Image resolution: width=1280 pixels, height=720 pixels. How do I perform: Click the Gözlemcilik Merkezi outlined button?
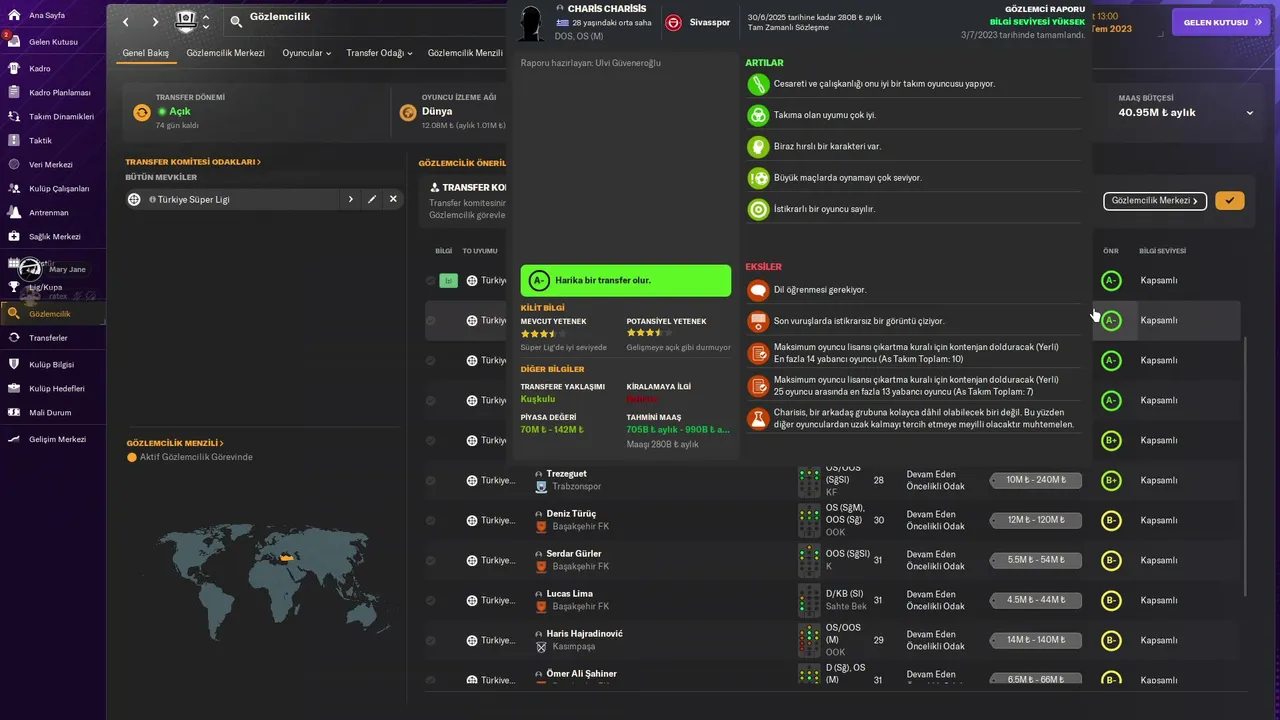(x=1155, y=201)
